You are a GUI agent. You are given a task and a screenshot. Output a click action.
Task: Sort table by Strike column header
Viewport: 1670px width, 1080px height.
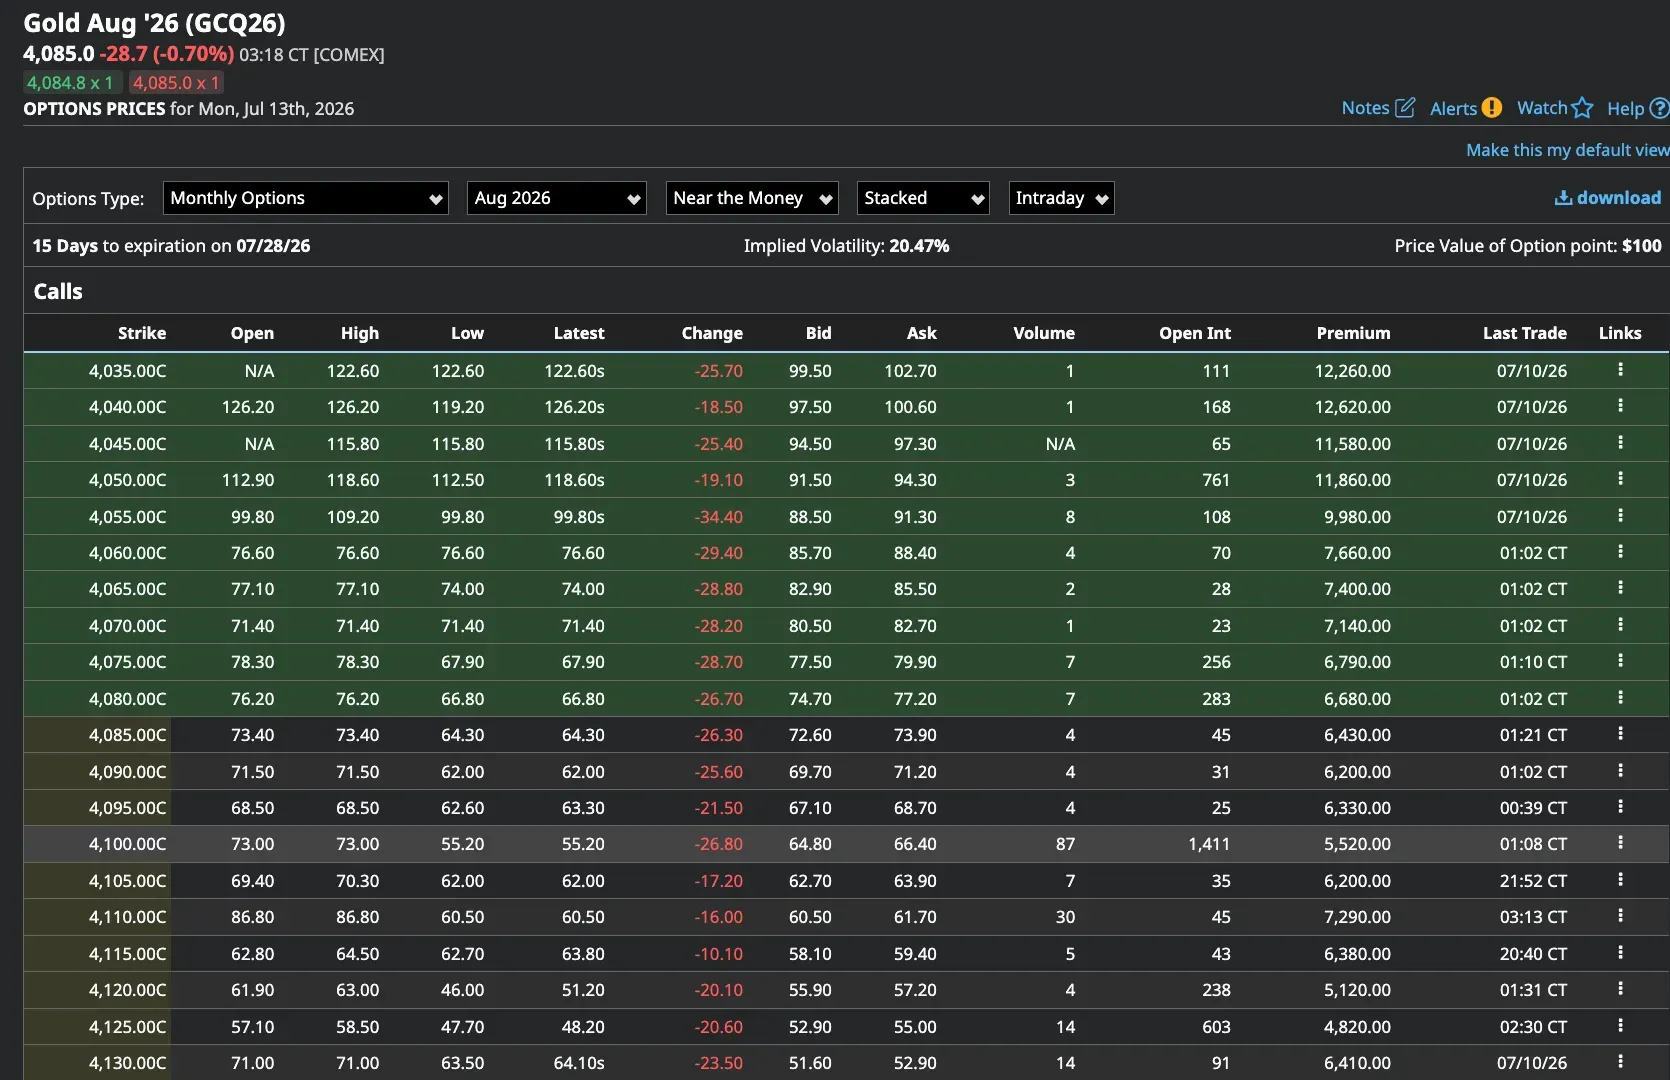[x=142, y=333]
